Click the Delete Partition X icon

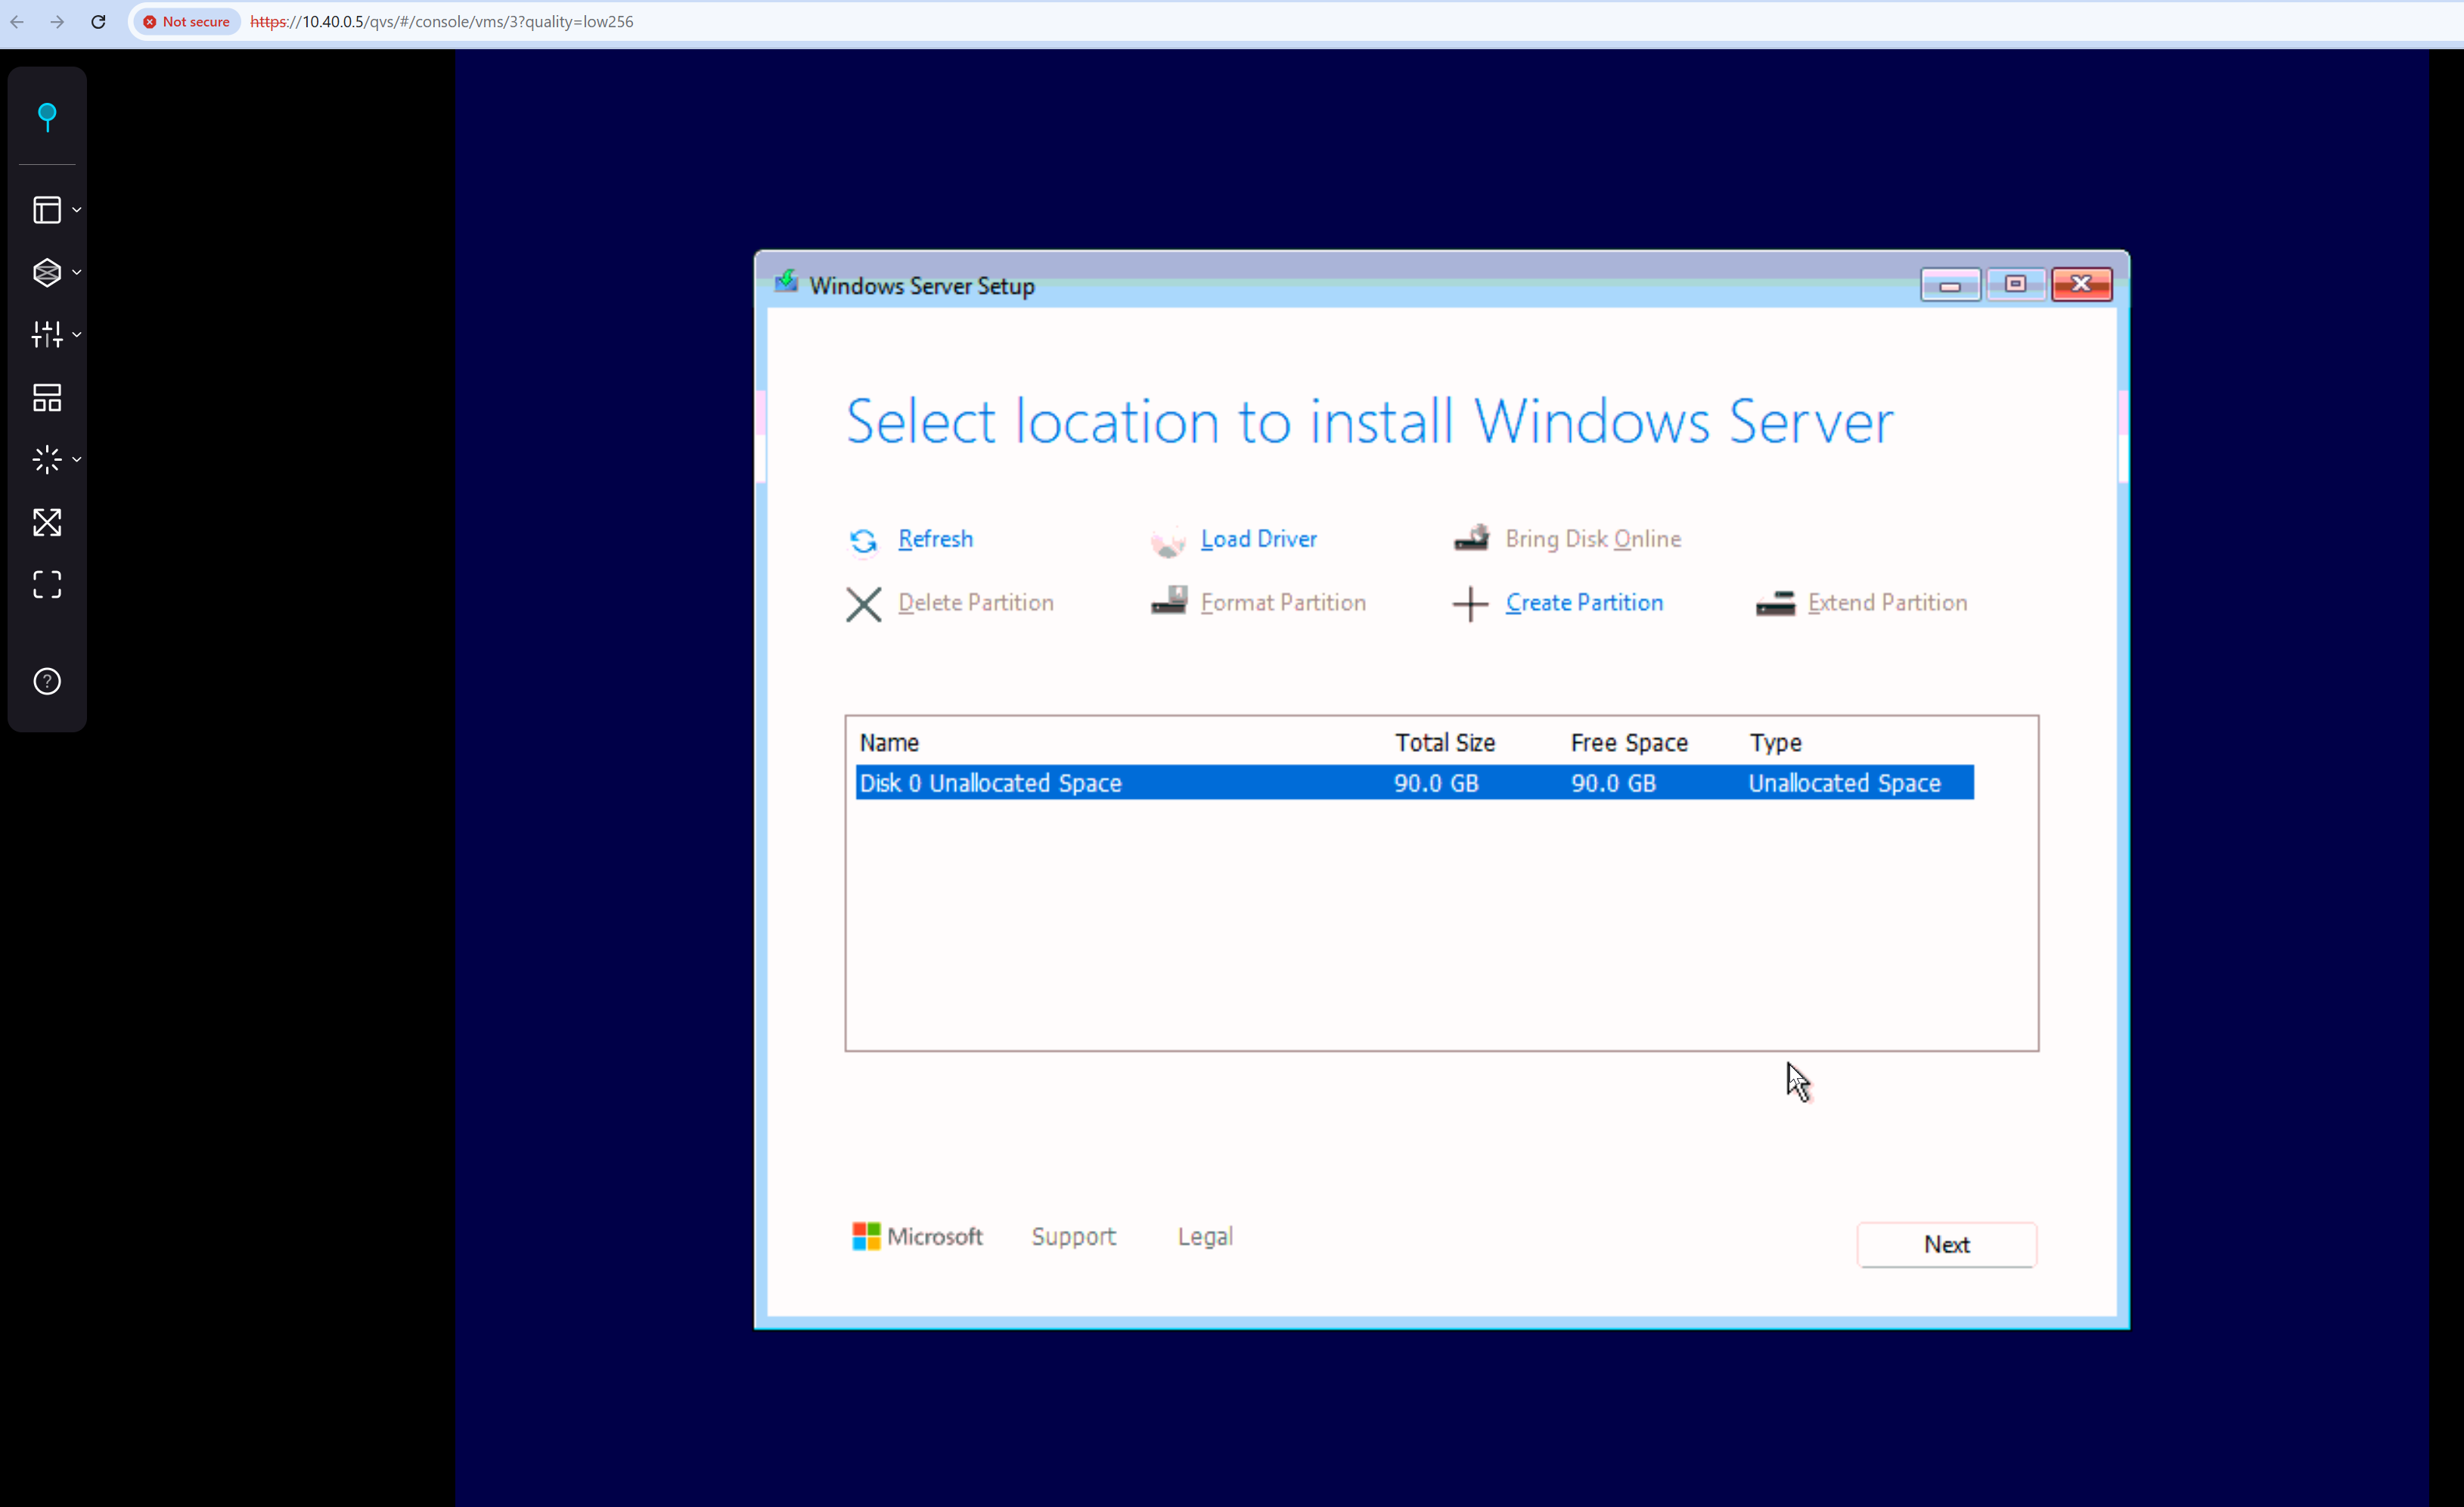863,604
